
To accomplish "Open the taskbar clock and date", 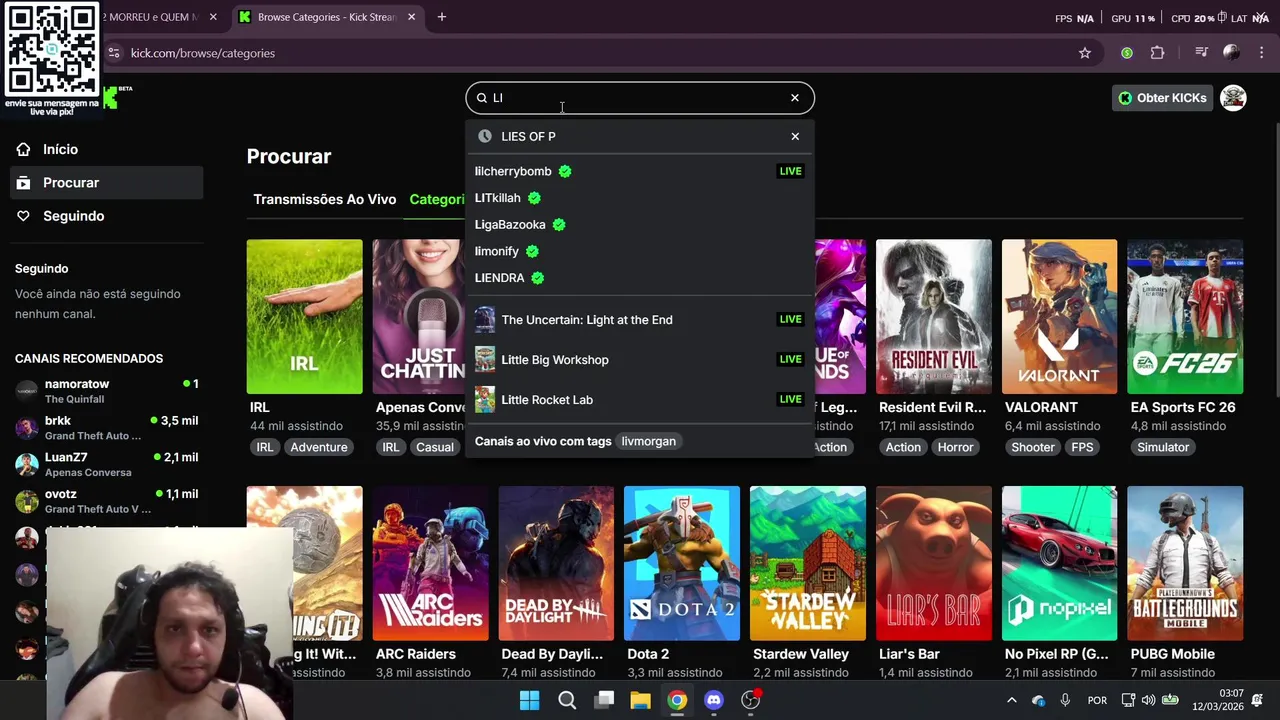I will pyautogui.click(x=1219, y=700).
